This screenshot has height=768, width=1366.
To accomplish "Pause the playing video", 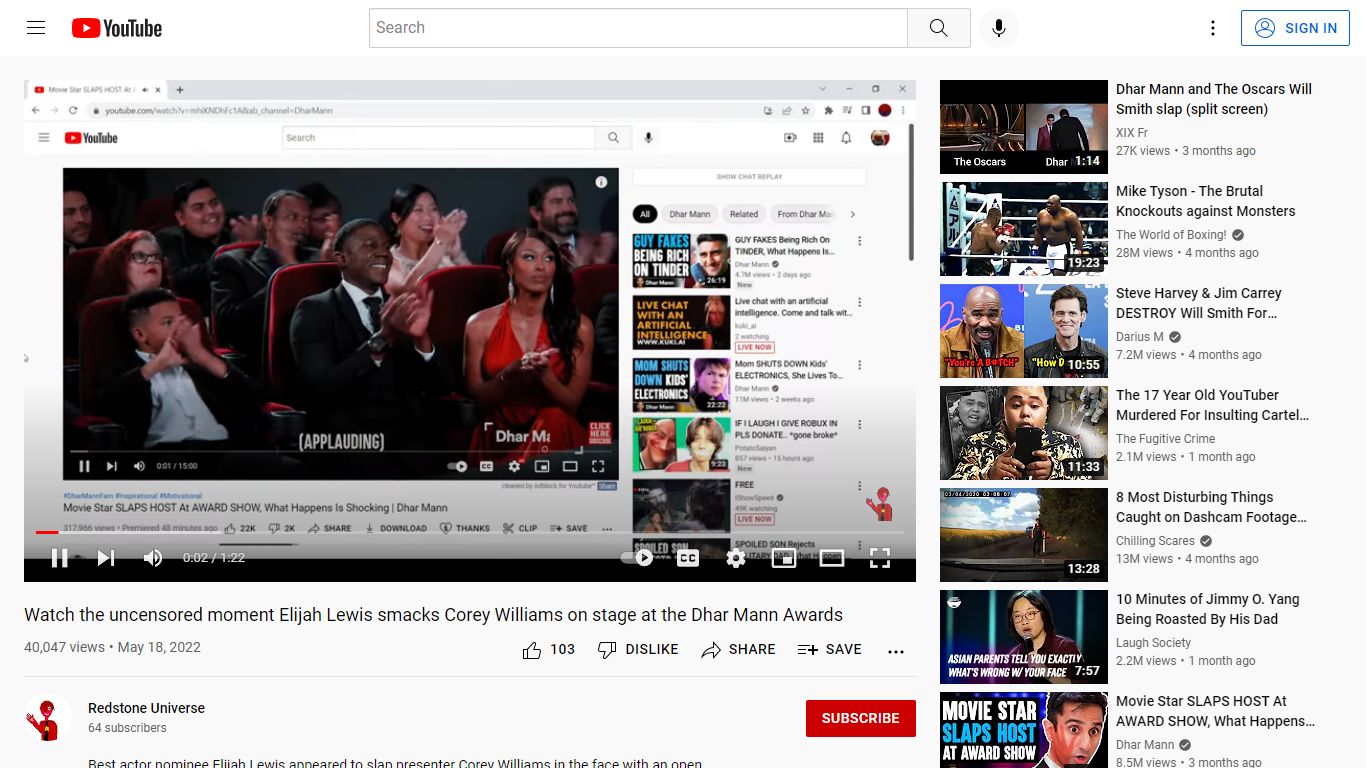I will coord(60,558).
